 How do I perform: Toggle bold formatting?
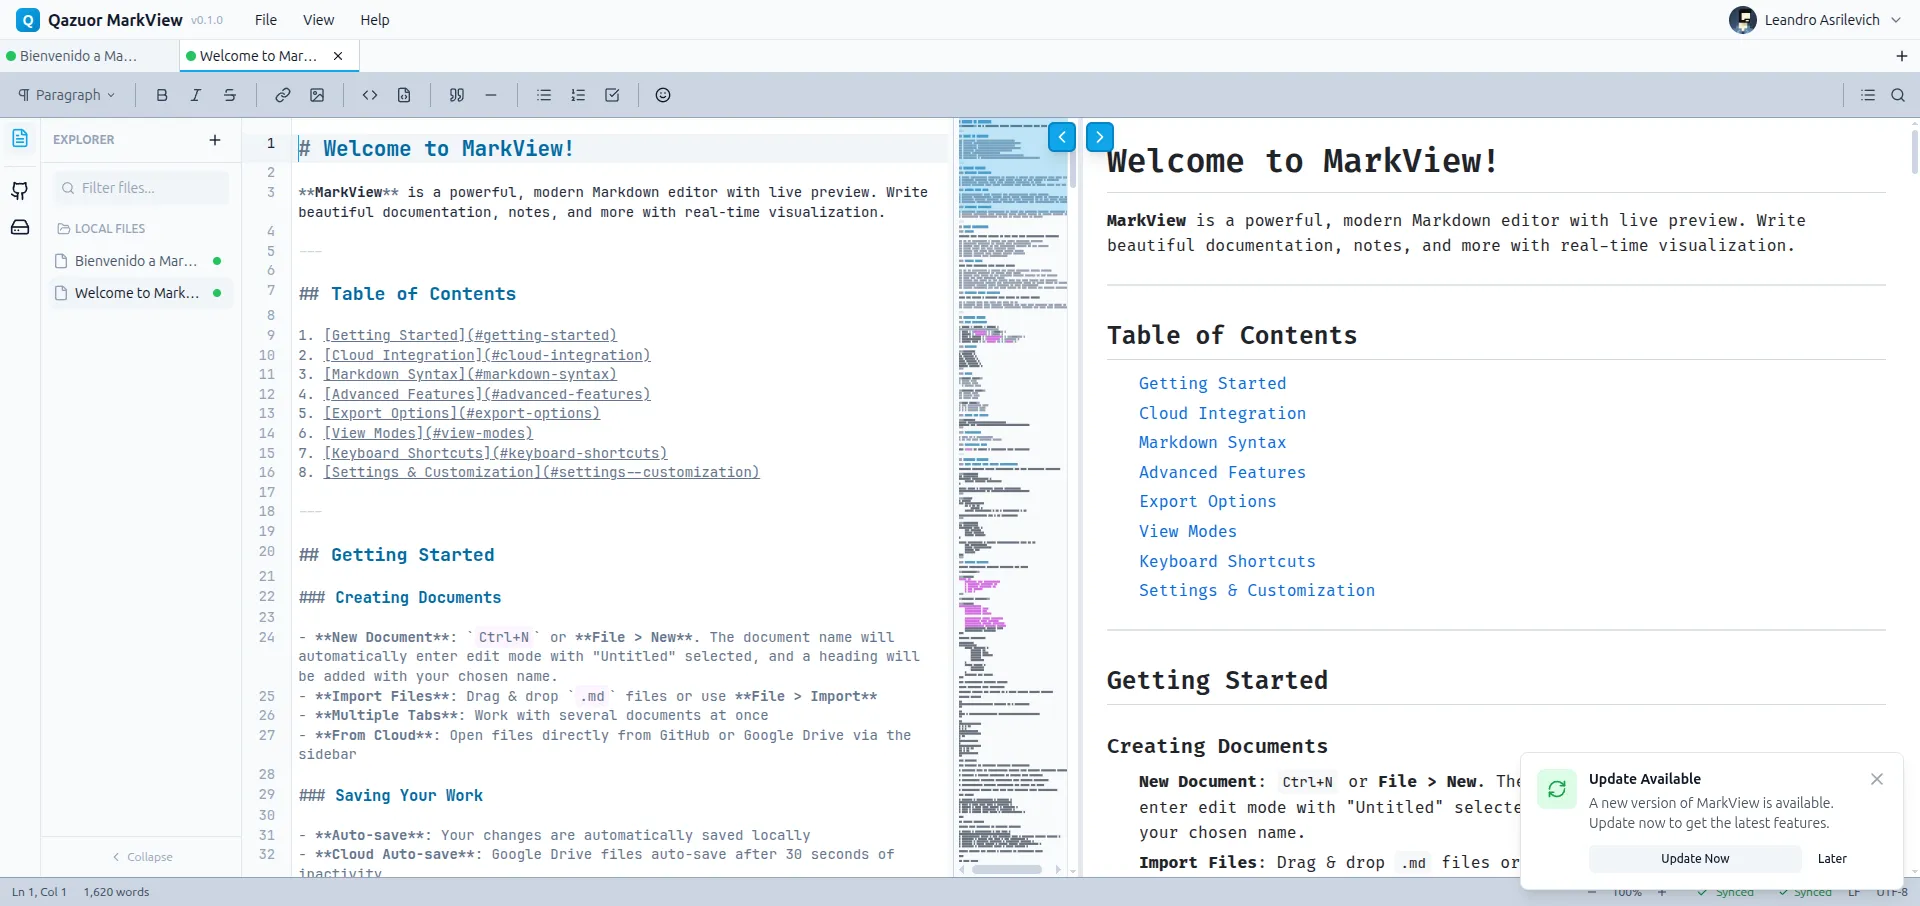pos(161,95)
